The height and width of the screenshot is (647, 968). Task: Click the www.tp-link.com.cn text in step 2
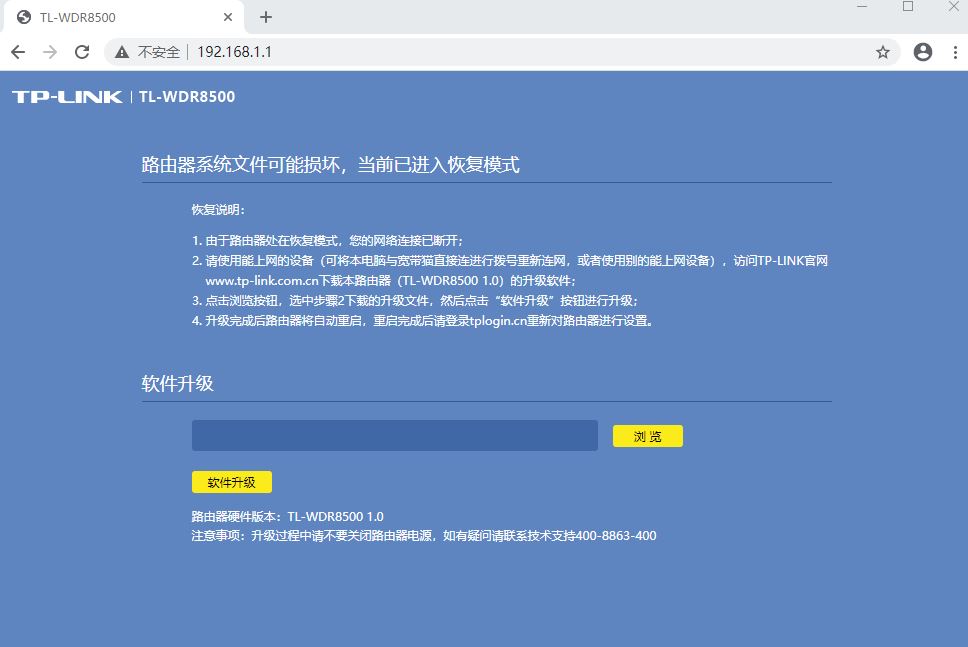click(262, 281)
